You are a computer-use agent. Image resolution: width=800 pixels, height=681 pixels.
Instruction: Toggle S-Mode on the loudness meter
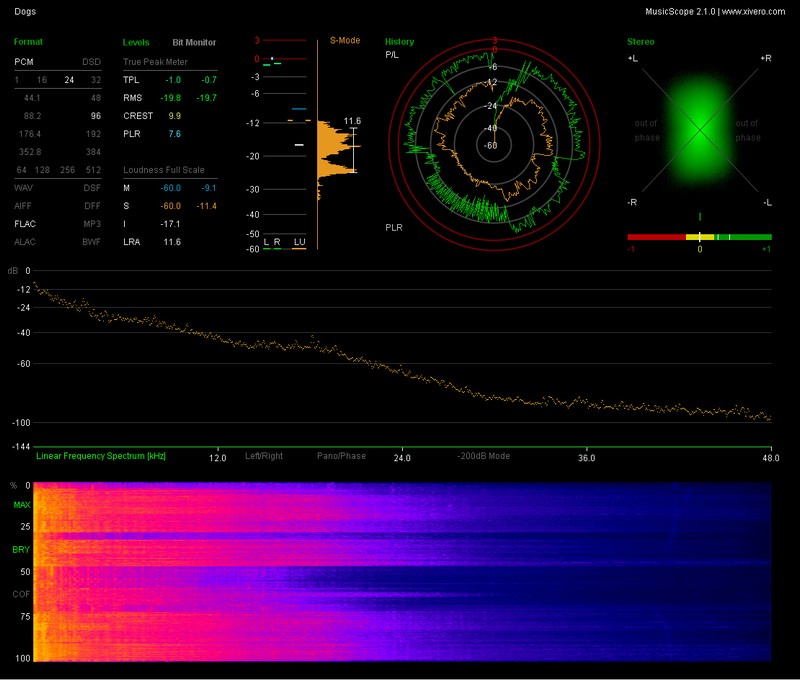tap(344, 42)
